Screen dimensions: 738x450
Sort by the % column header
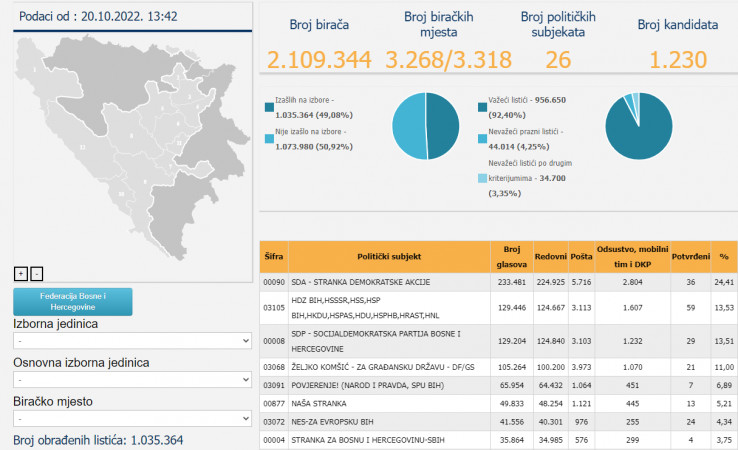point(724,257)
